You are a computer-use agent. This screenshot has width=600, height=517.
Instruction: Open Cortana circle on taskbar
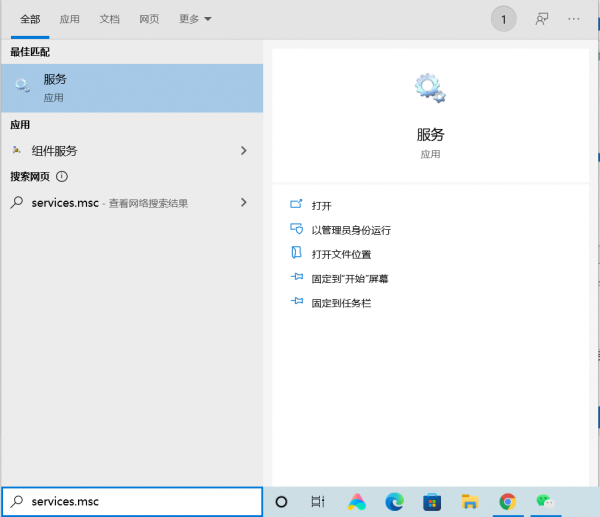tap(281, 502)
